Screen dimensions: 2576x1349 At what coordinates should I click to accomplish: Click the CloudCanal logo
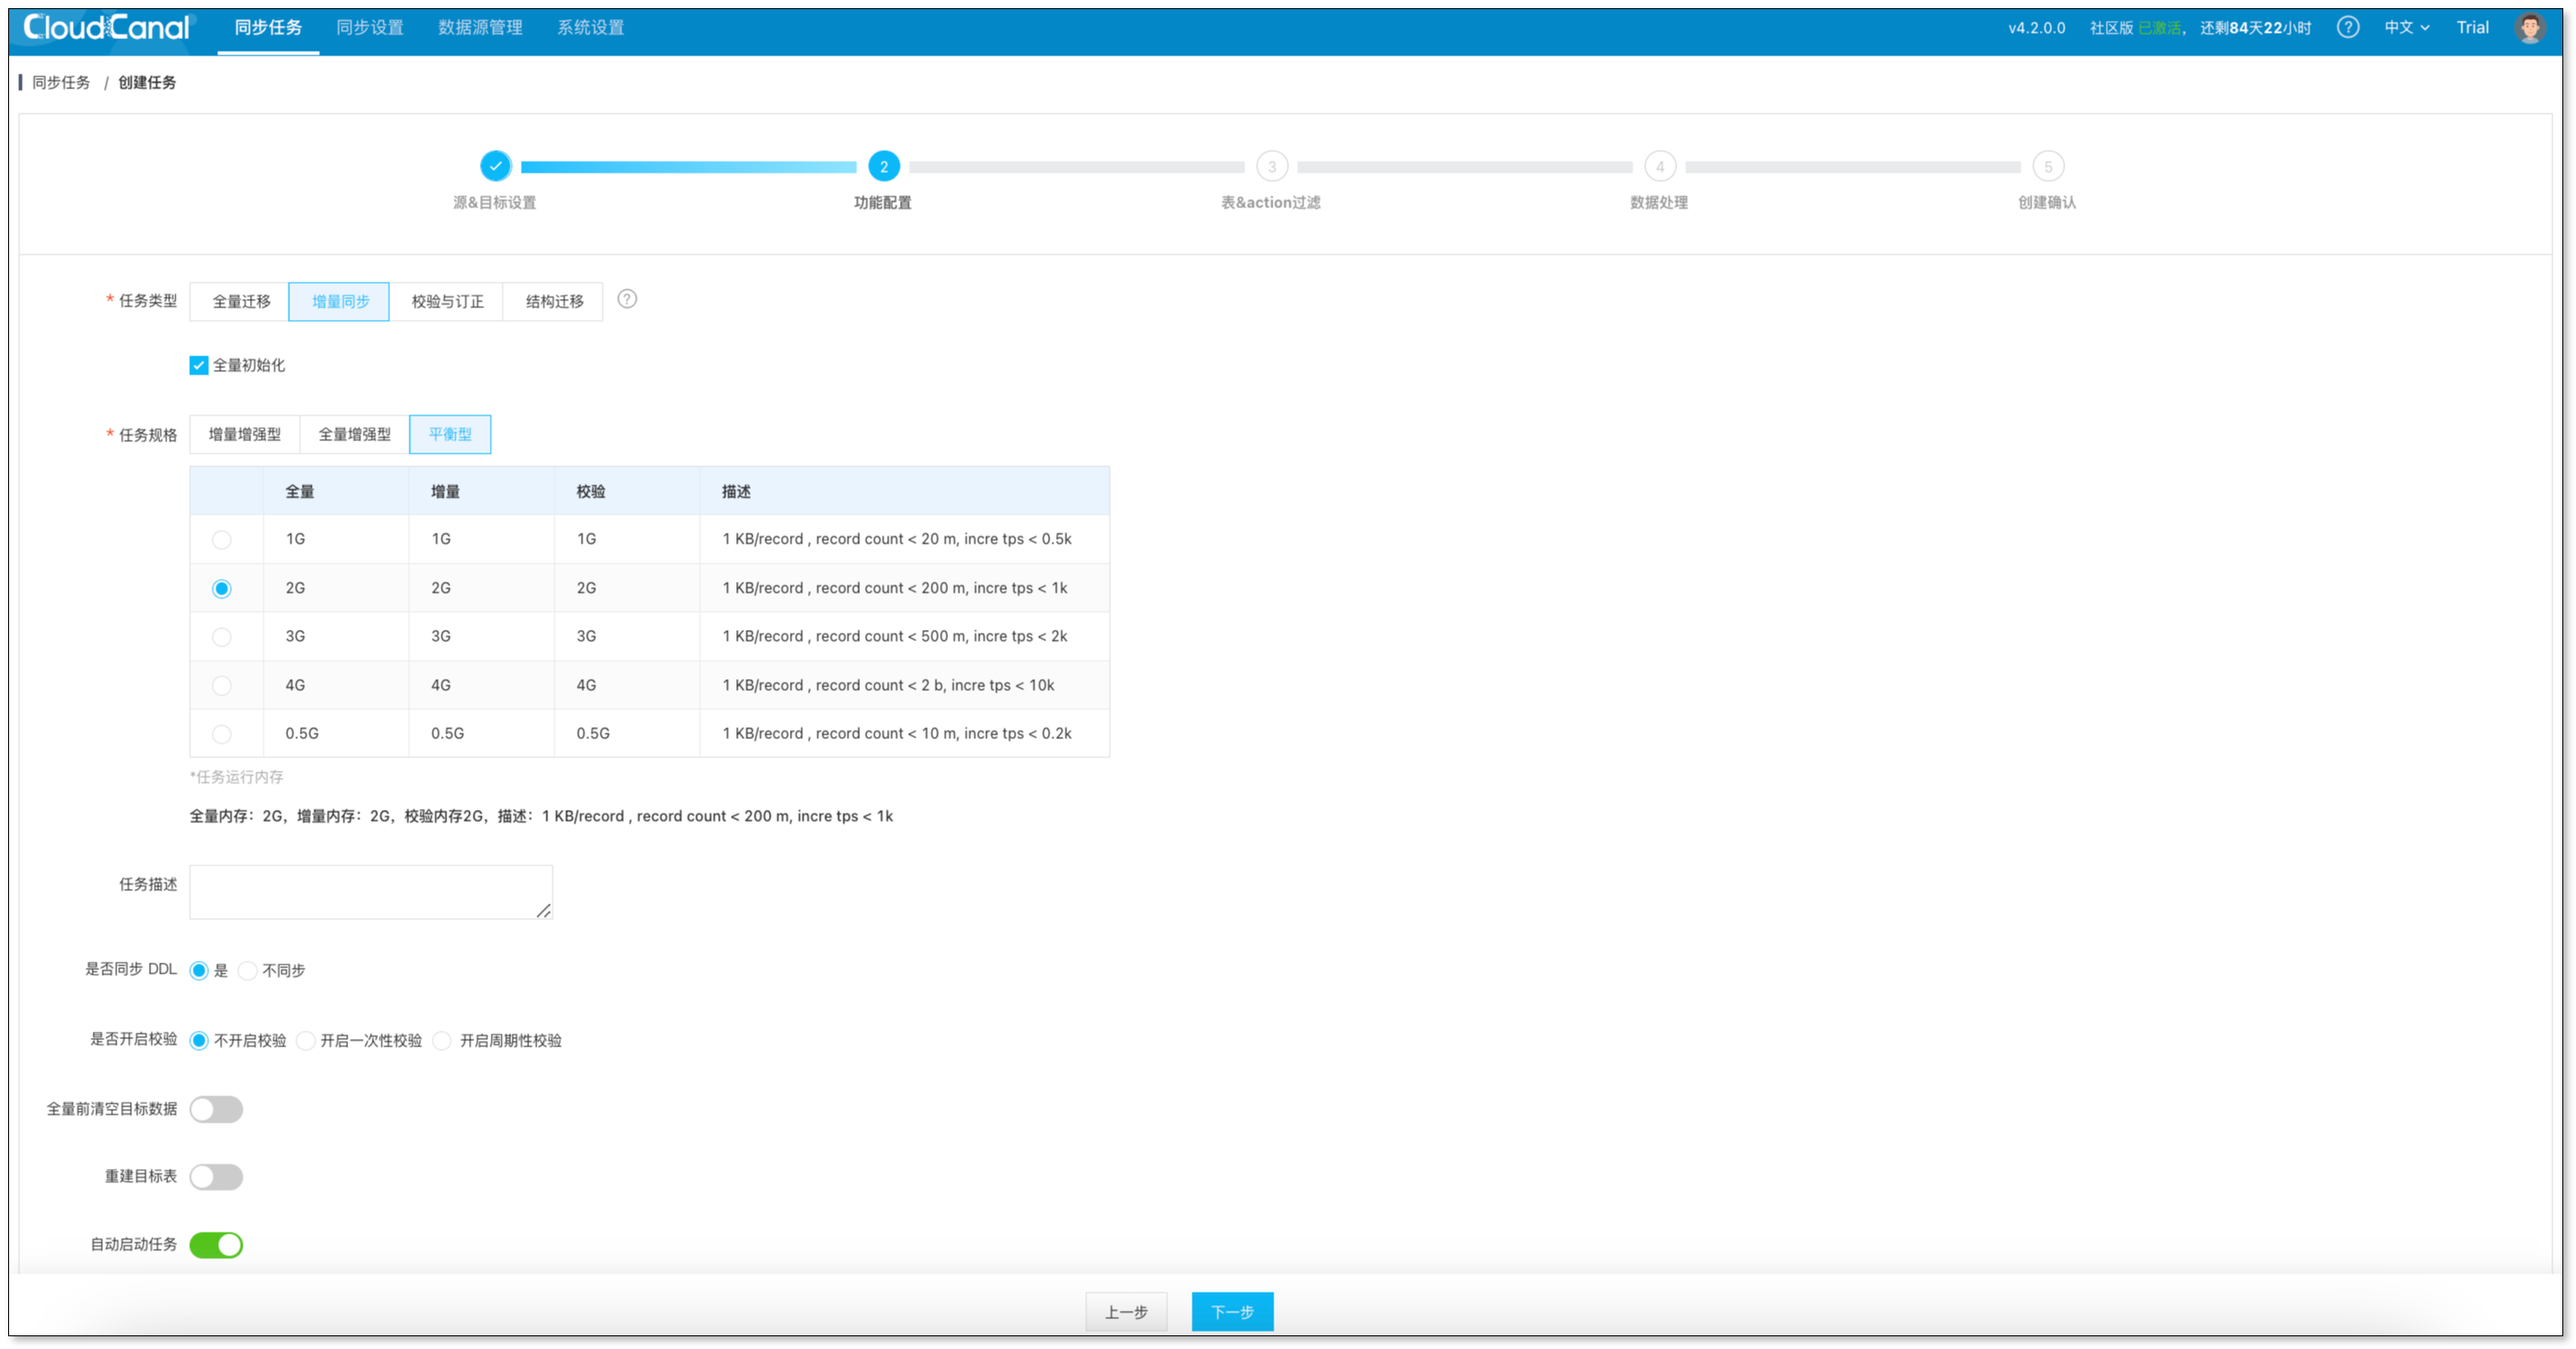click(x=106, y=28)
